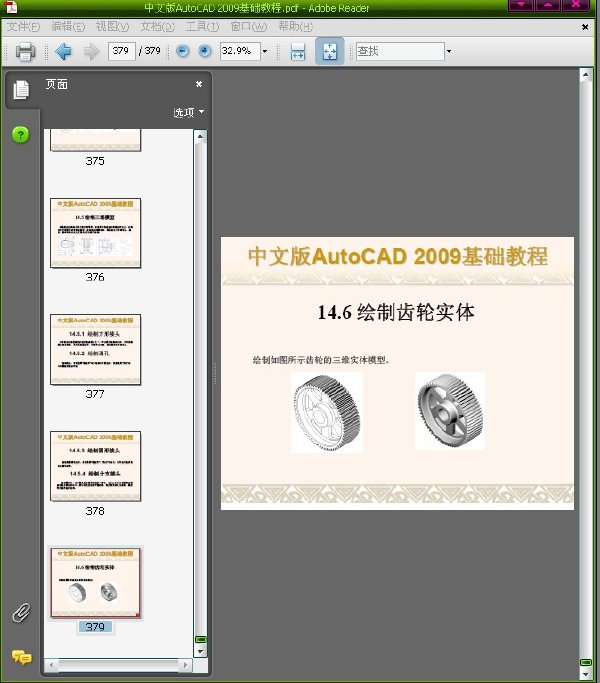Screen dimensions: 600x683
Task: Select page 377 thumbnail
Action: [95, 349]
